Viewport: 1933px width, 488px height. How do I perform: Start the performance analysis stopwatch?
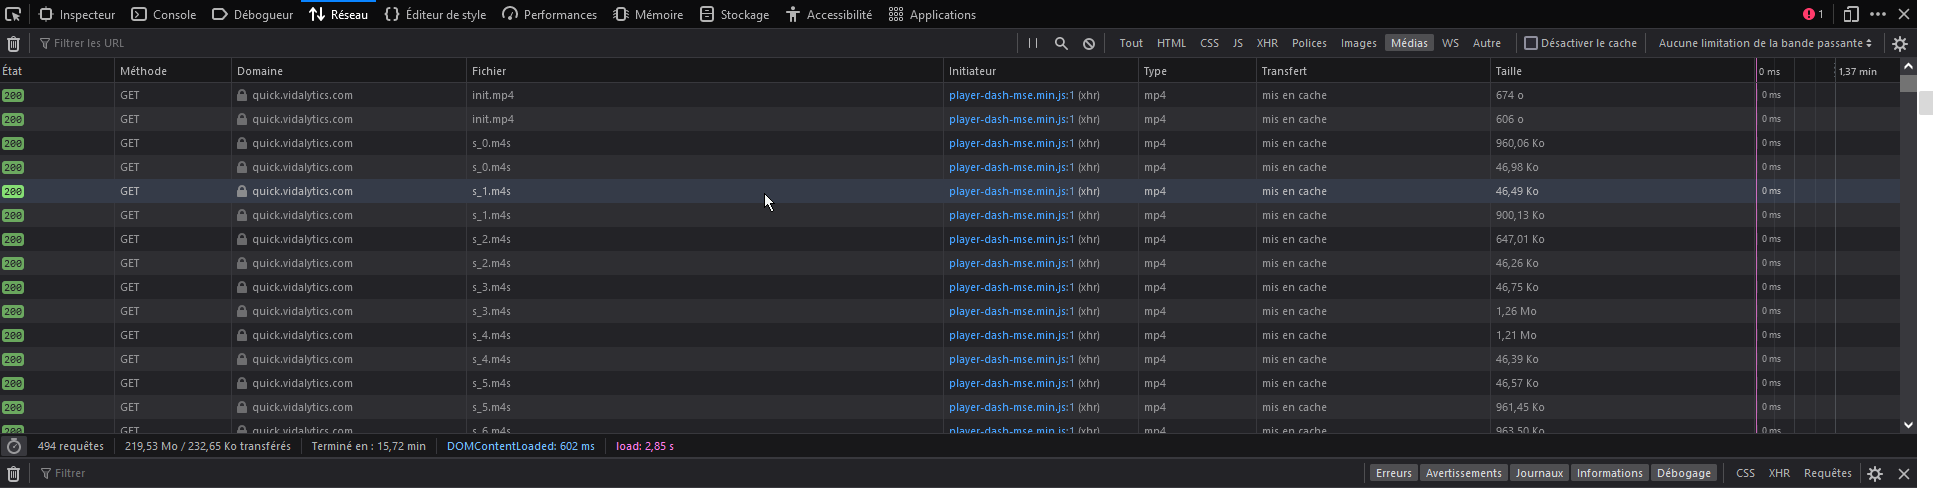pos(14,446)
